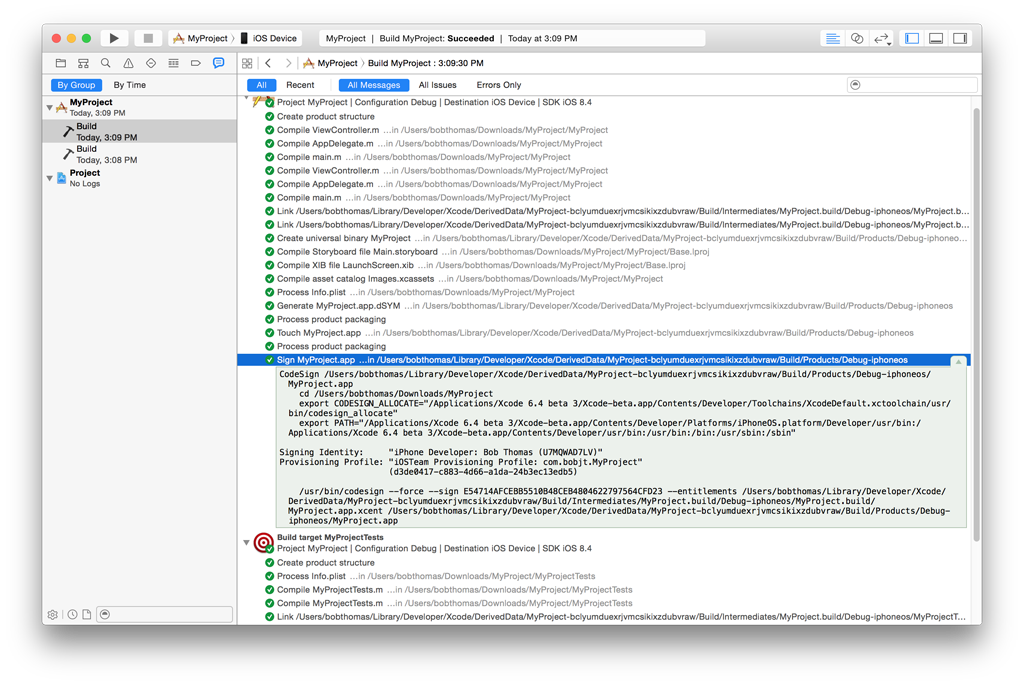The width and height of the screenshot is (1024, 685).
Task: Open the Issue navigator warning icon
Action: pyautogui.click(x=128, y=63)
